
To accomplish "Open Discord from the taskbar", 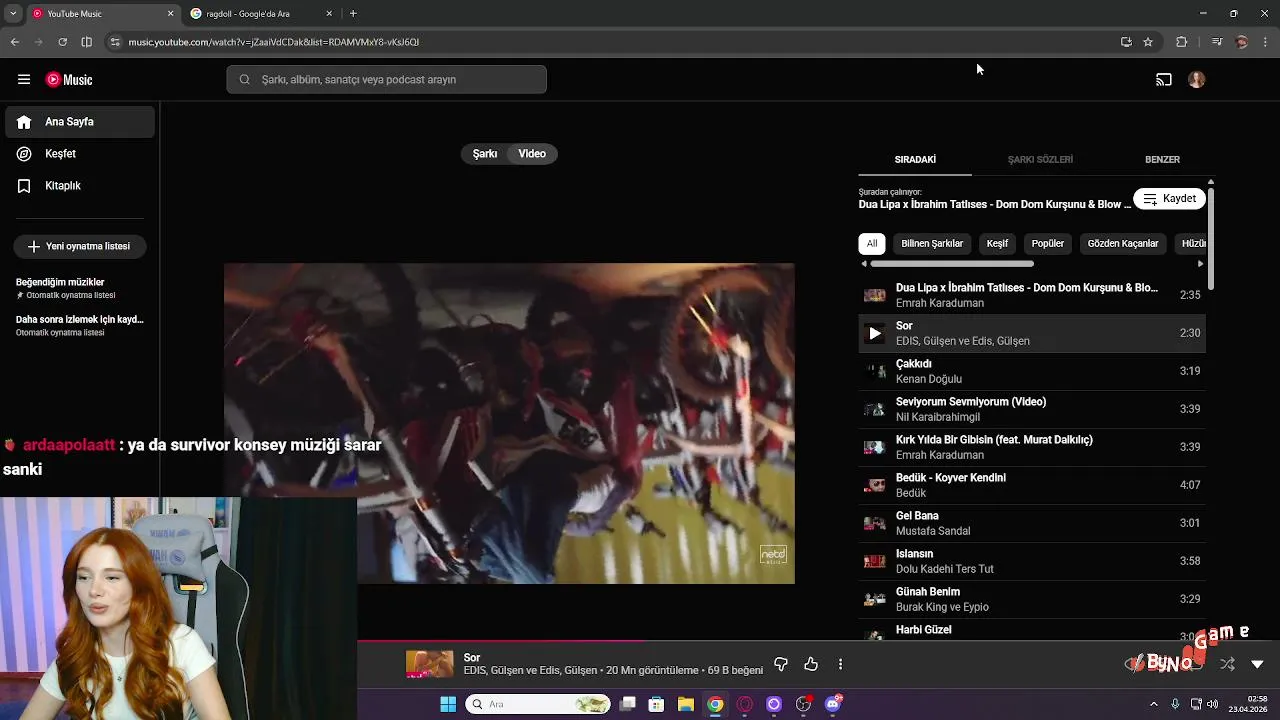I will click(x=832, y=704).
